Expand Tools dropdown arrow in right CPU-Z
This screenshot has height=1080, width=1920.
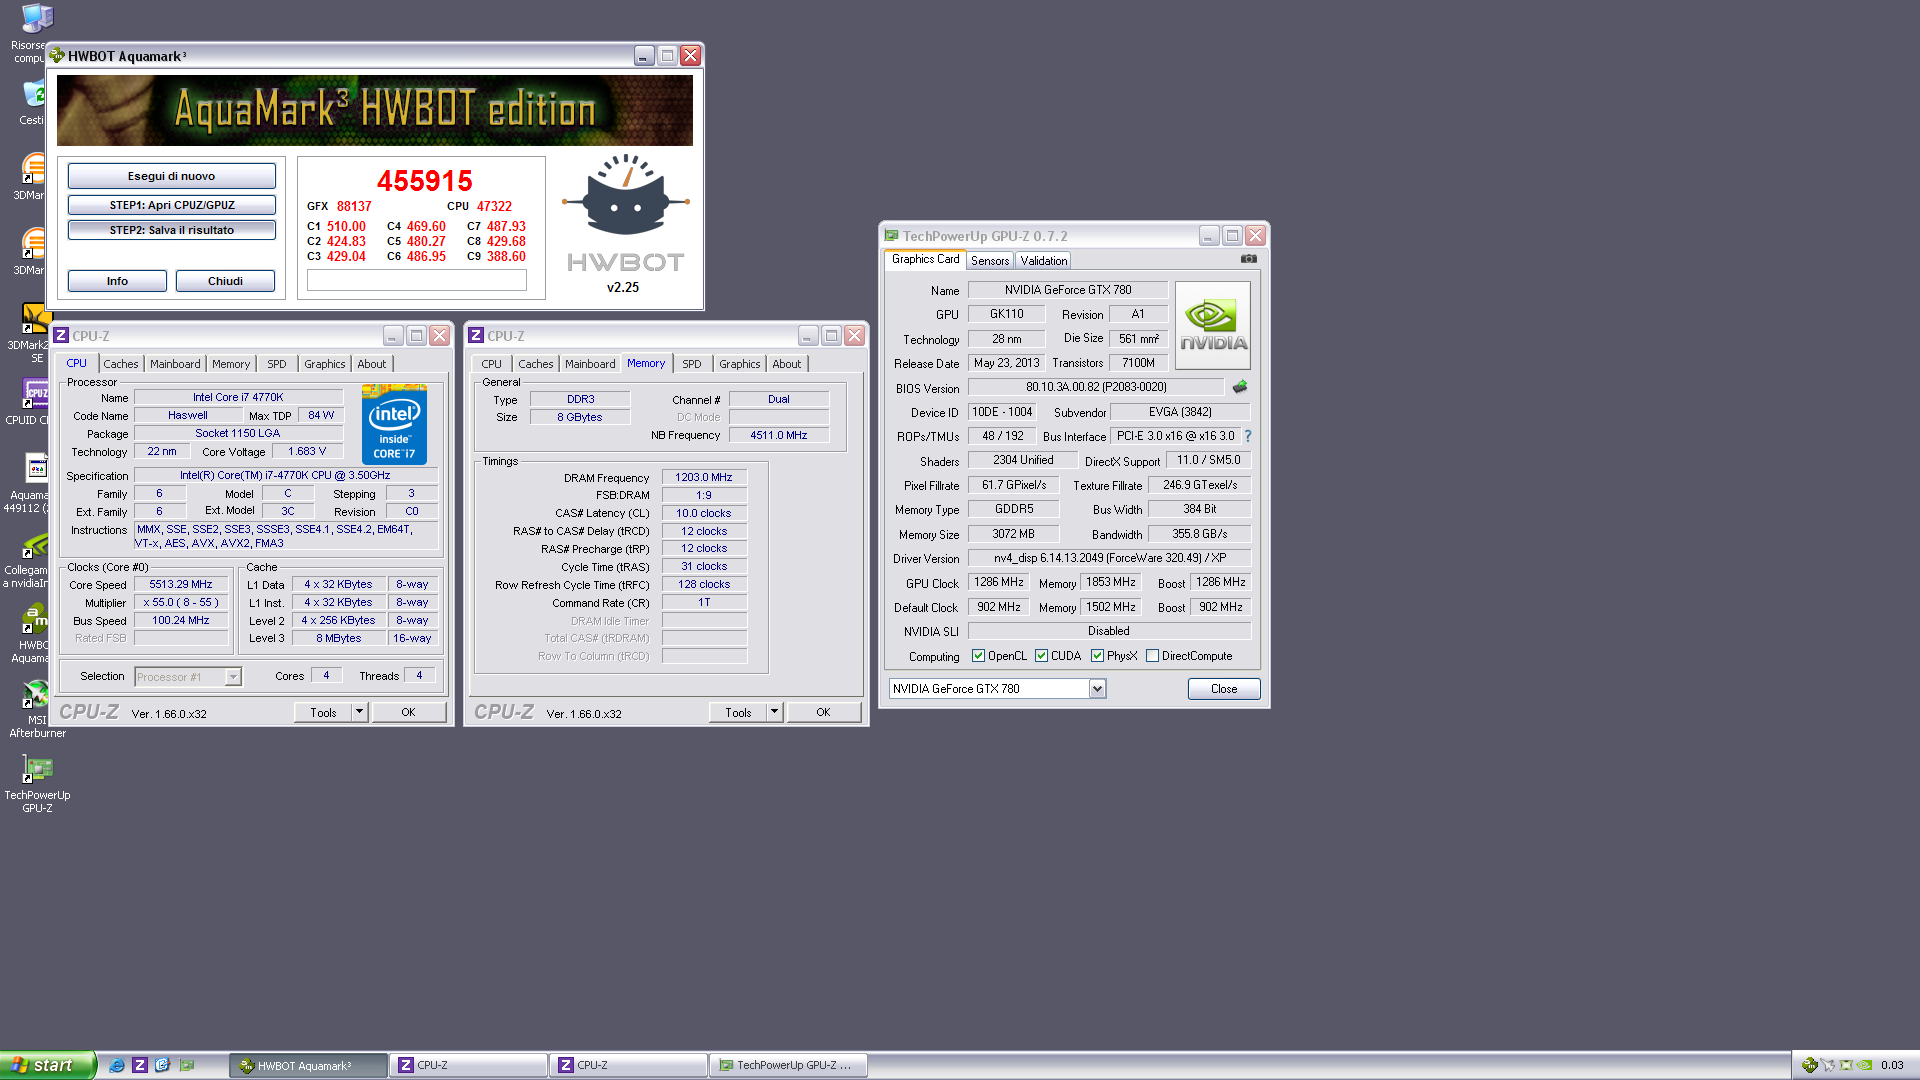[774, 712]
